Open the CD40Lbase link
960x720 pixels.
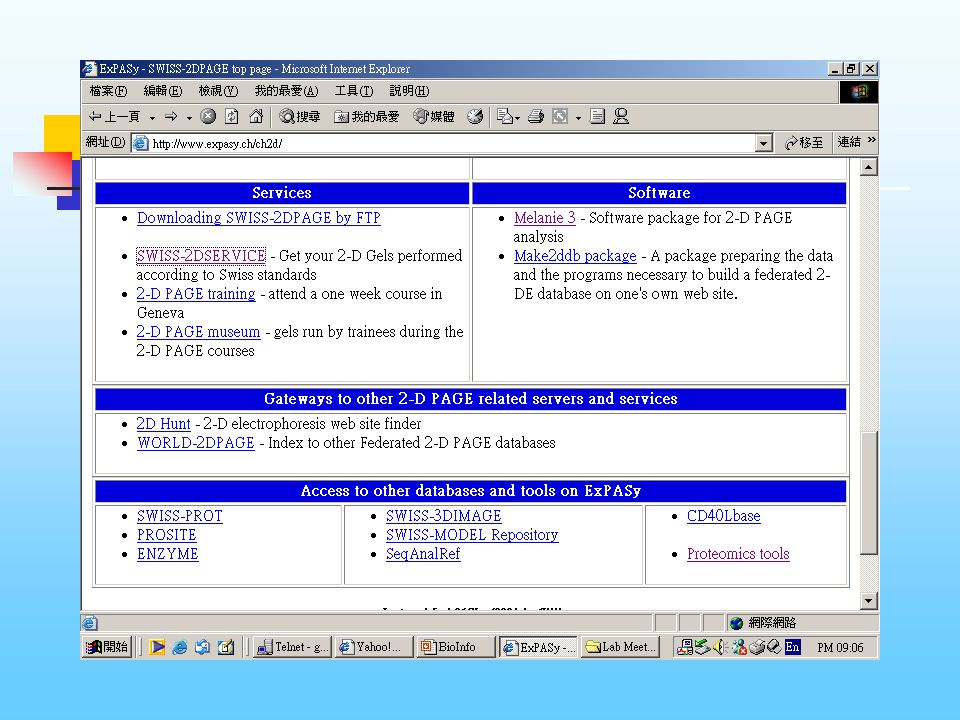723,516
